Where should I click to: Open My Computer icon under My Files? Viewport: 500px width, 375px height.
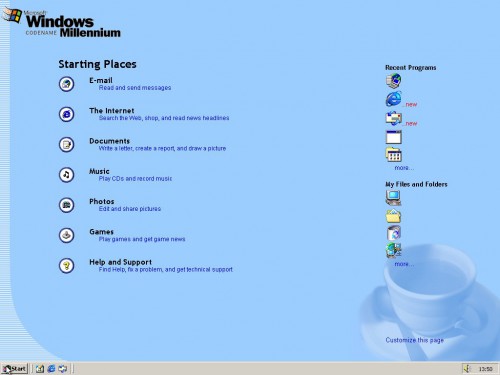(394, 198)
